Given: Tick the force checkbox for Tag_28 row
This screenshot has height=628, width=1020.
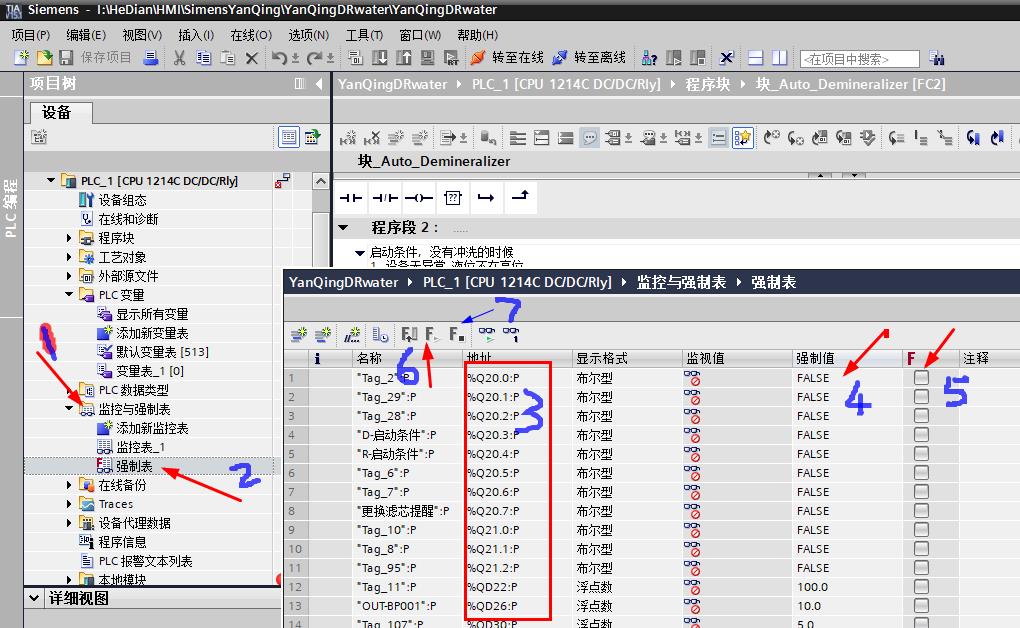Looking at the screenshot, I should click(x=921, y=416).
